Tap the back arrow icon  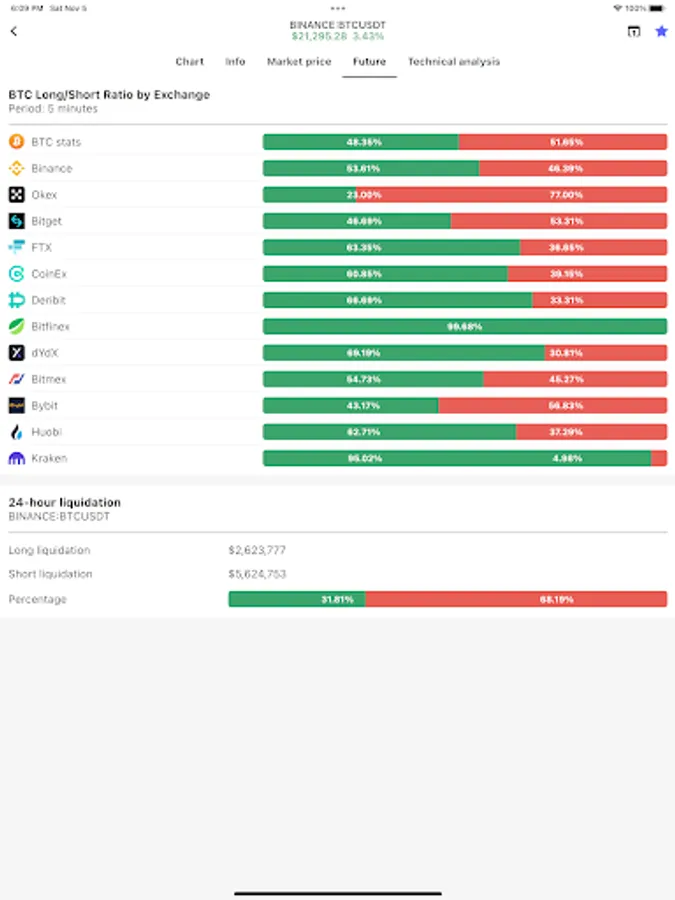coord(14,31)
